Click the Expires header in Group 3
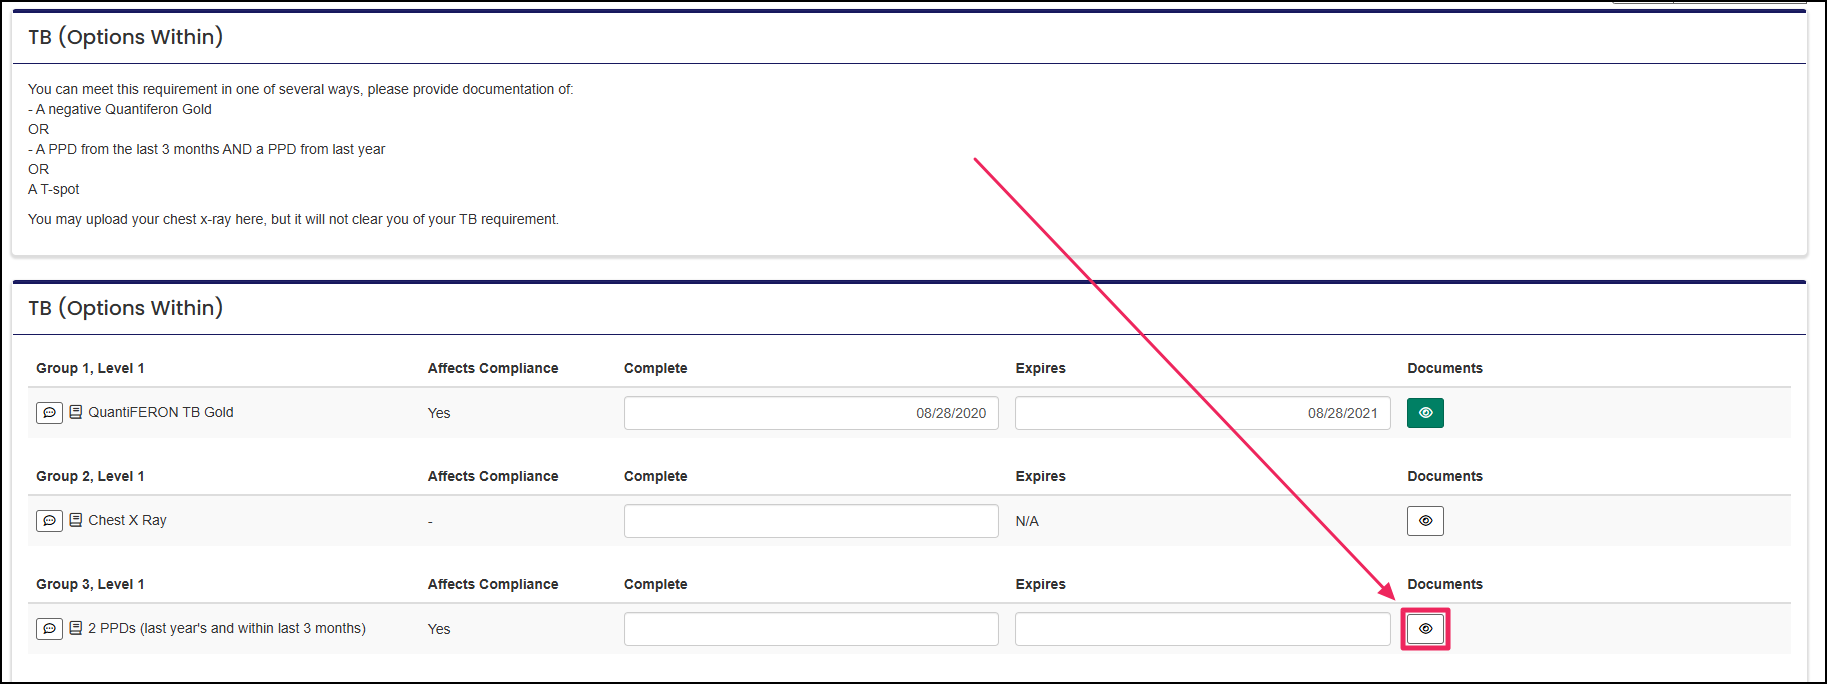1827x684 pixels. click(1040, 584)
